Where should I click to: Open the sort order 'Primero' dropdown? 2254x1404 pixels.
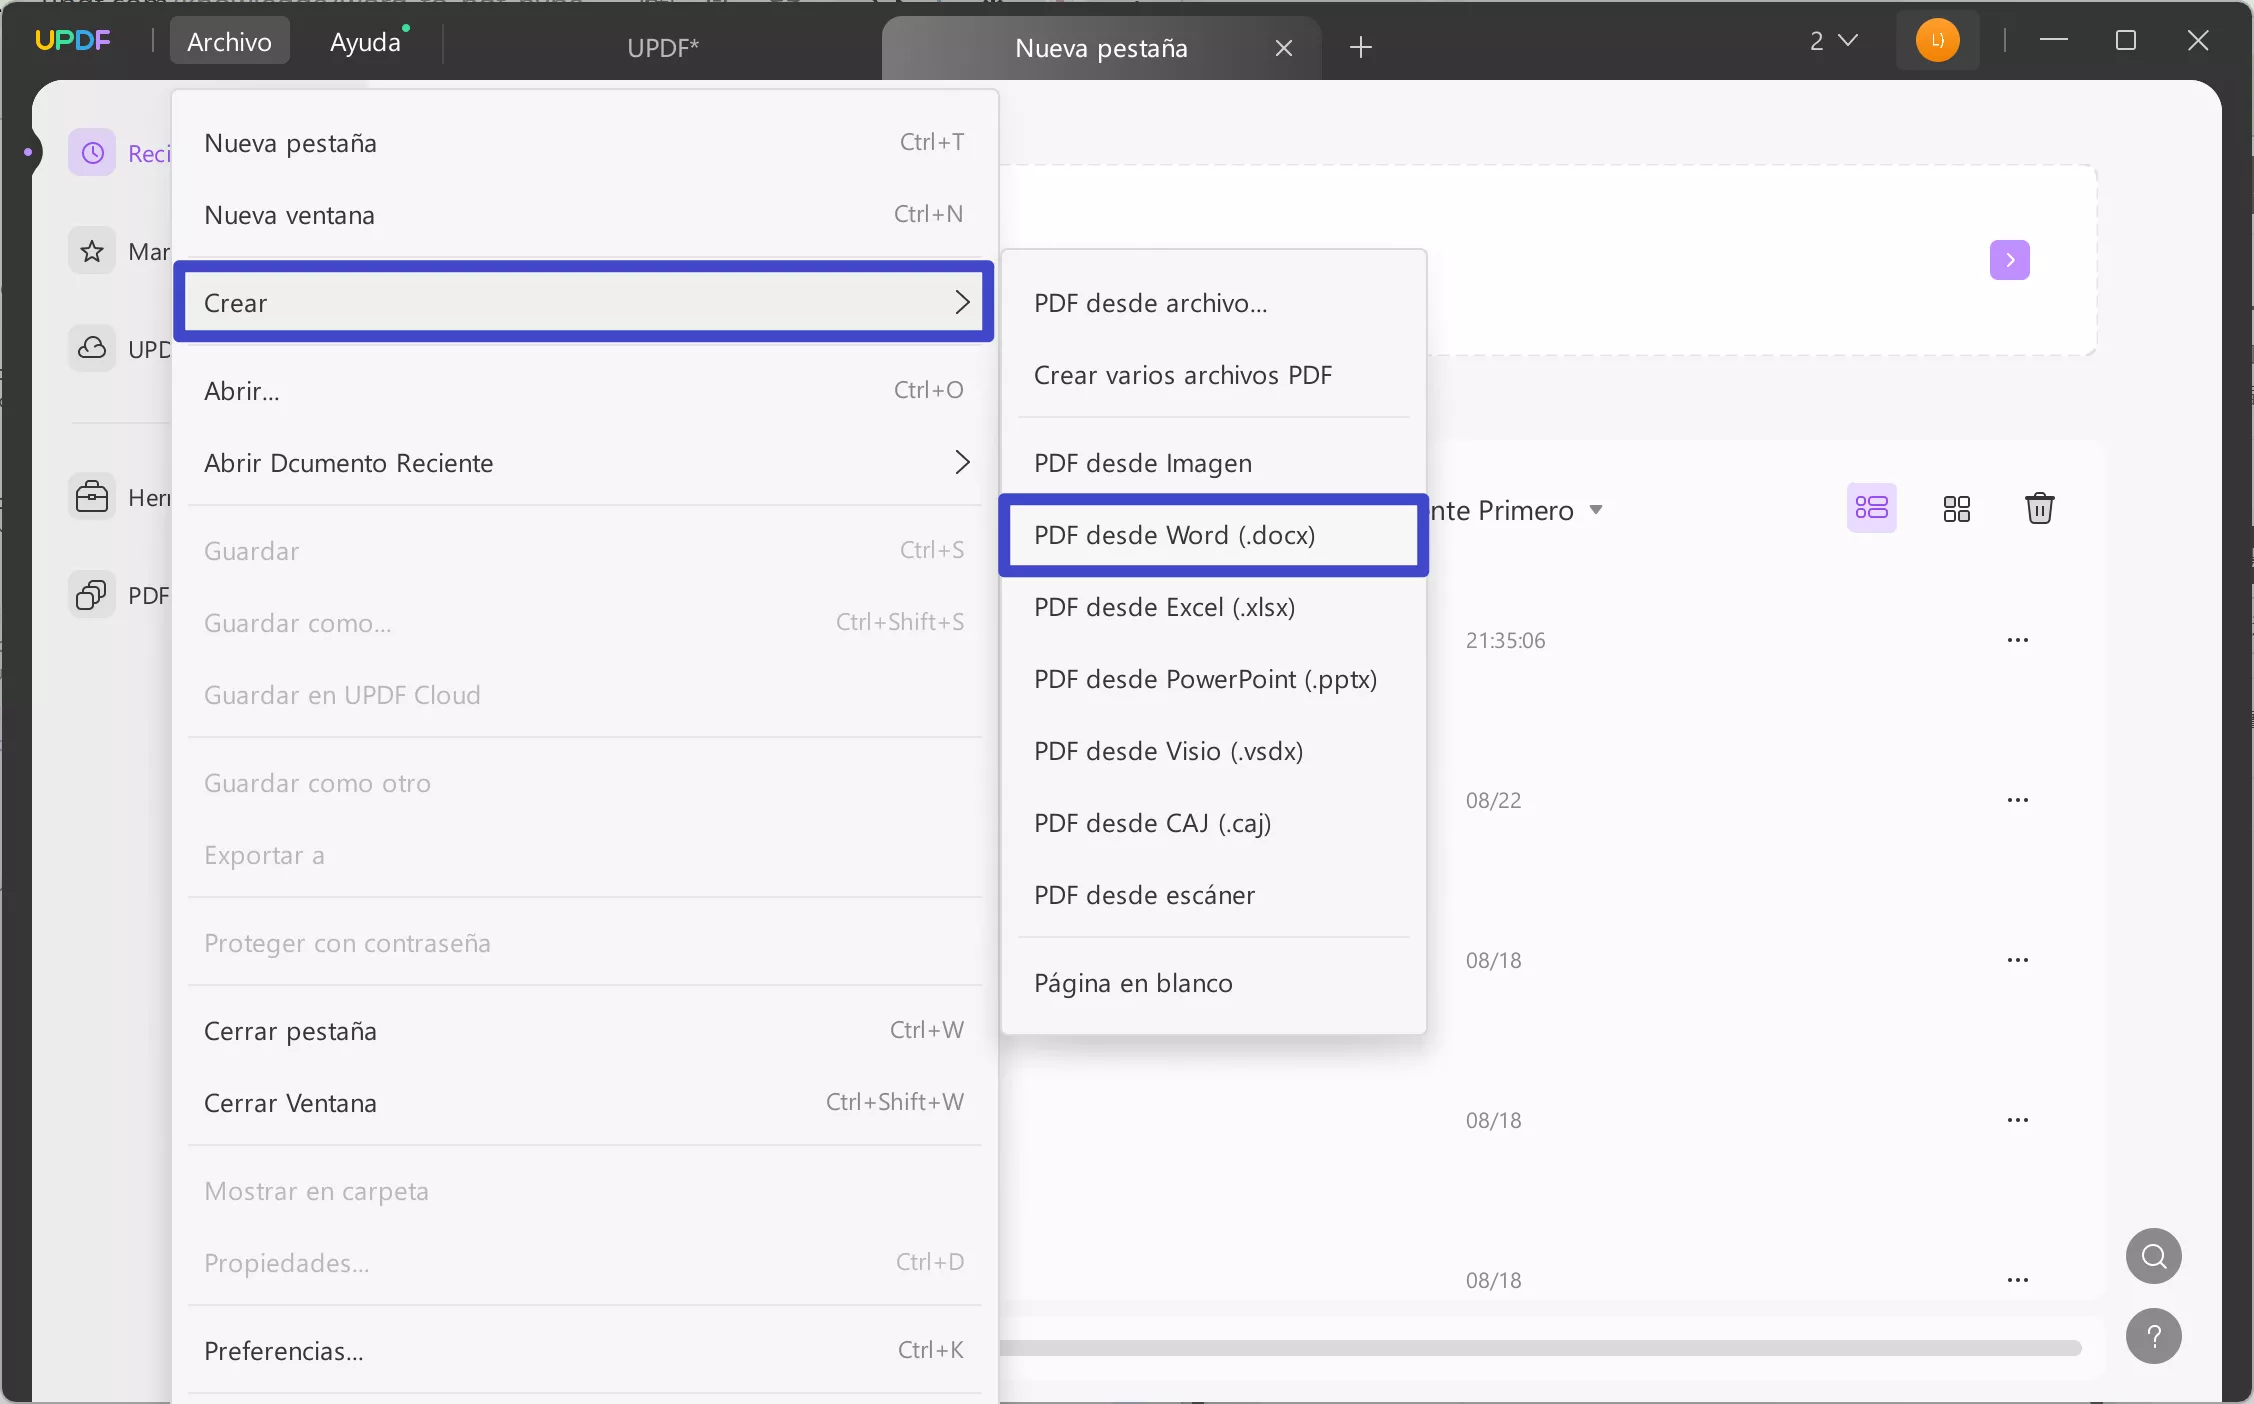click(x=1517, y=510)
